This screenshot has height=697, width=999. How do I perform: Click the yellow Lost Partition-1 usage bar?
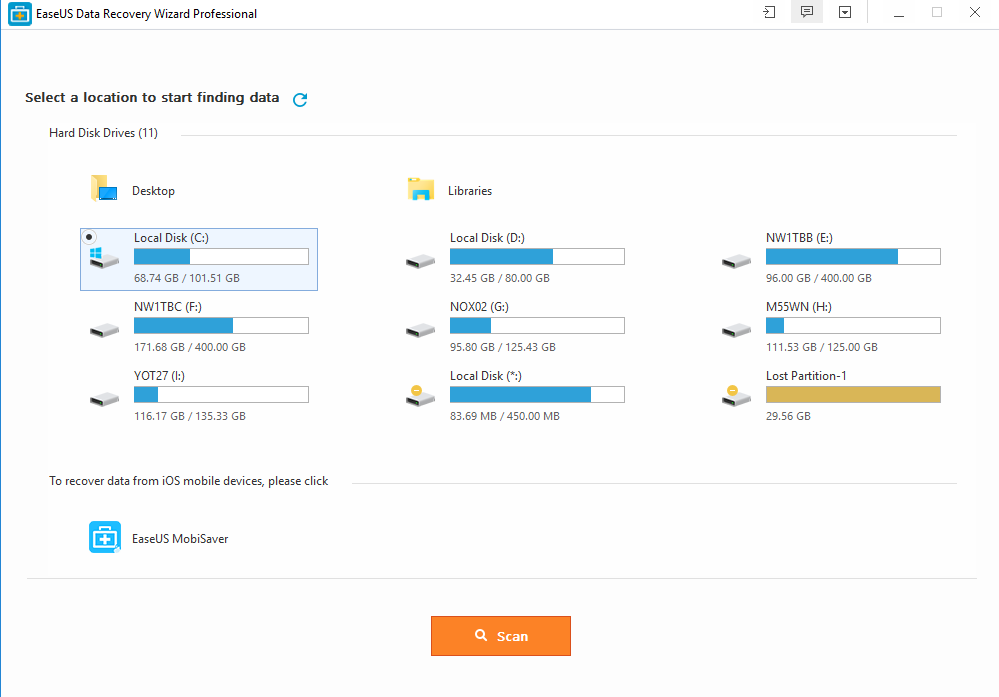[852, 394]
